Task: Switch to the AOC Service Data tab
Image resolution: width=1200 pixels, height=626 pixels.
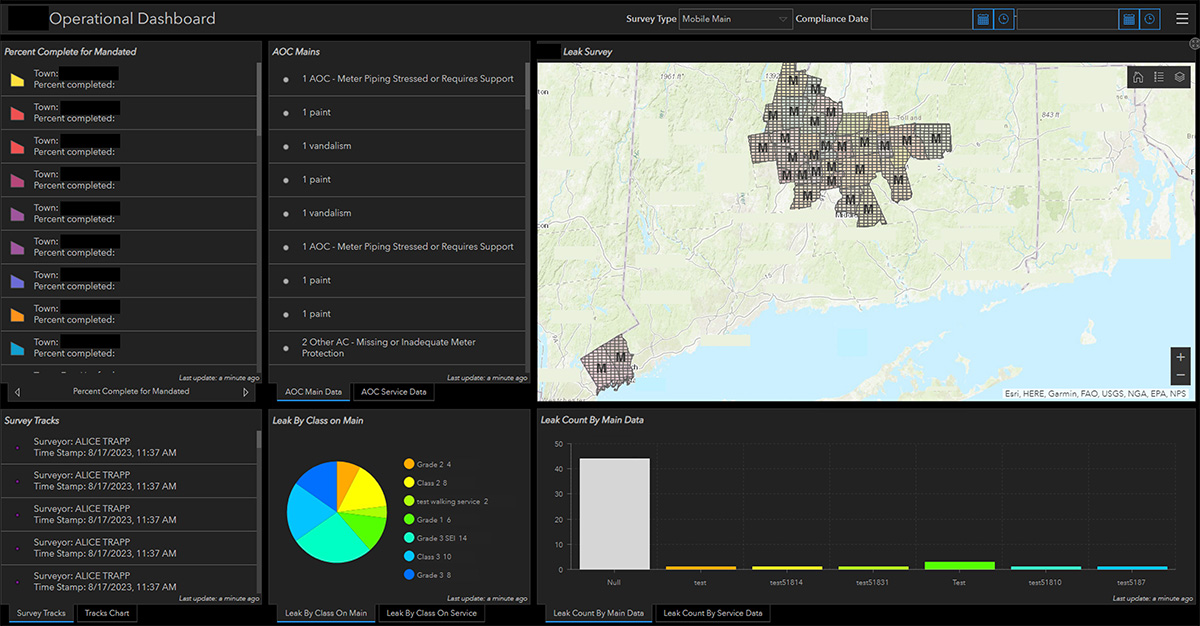Action: 393,392
